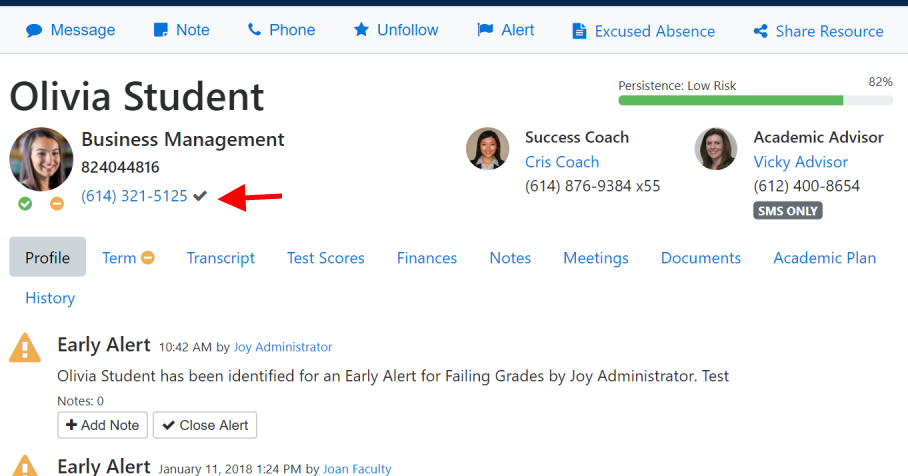This screenshot has height=476, width=908.
Task: Click the Persistence risk progress bar
Action: [756, 101]
